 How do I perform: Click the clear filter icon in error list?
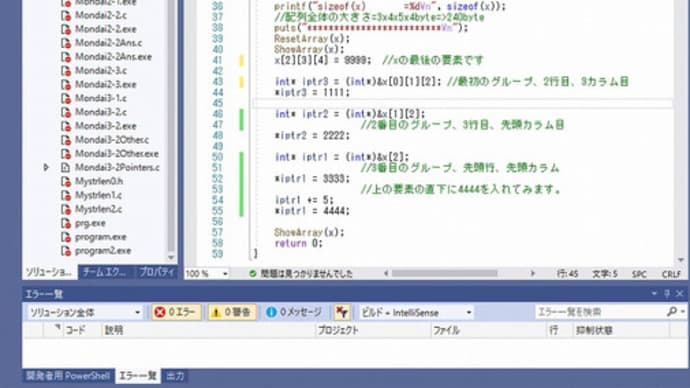[342, 312]
